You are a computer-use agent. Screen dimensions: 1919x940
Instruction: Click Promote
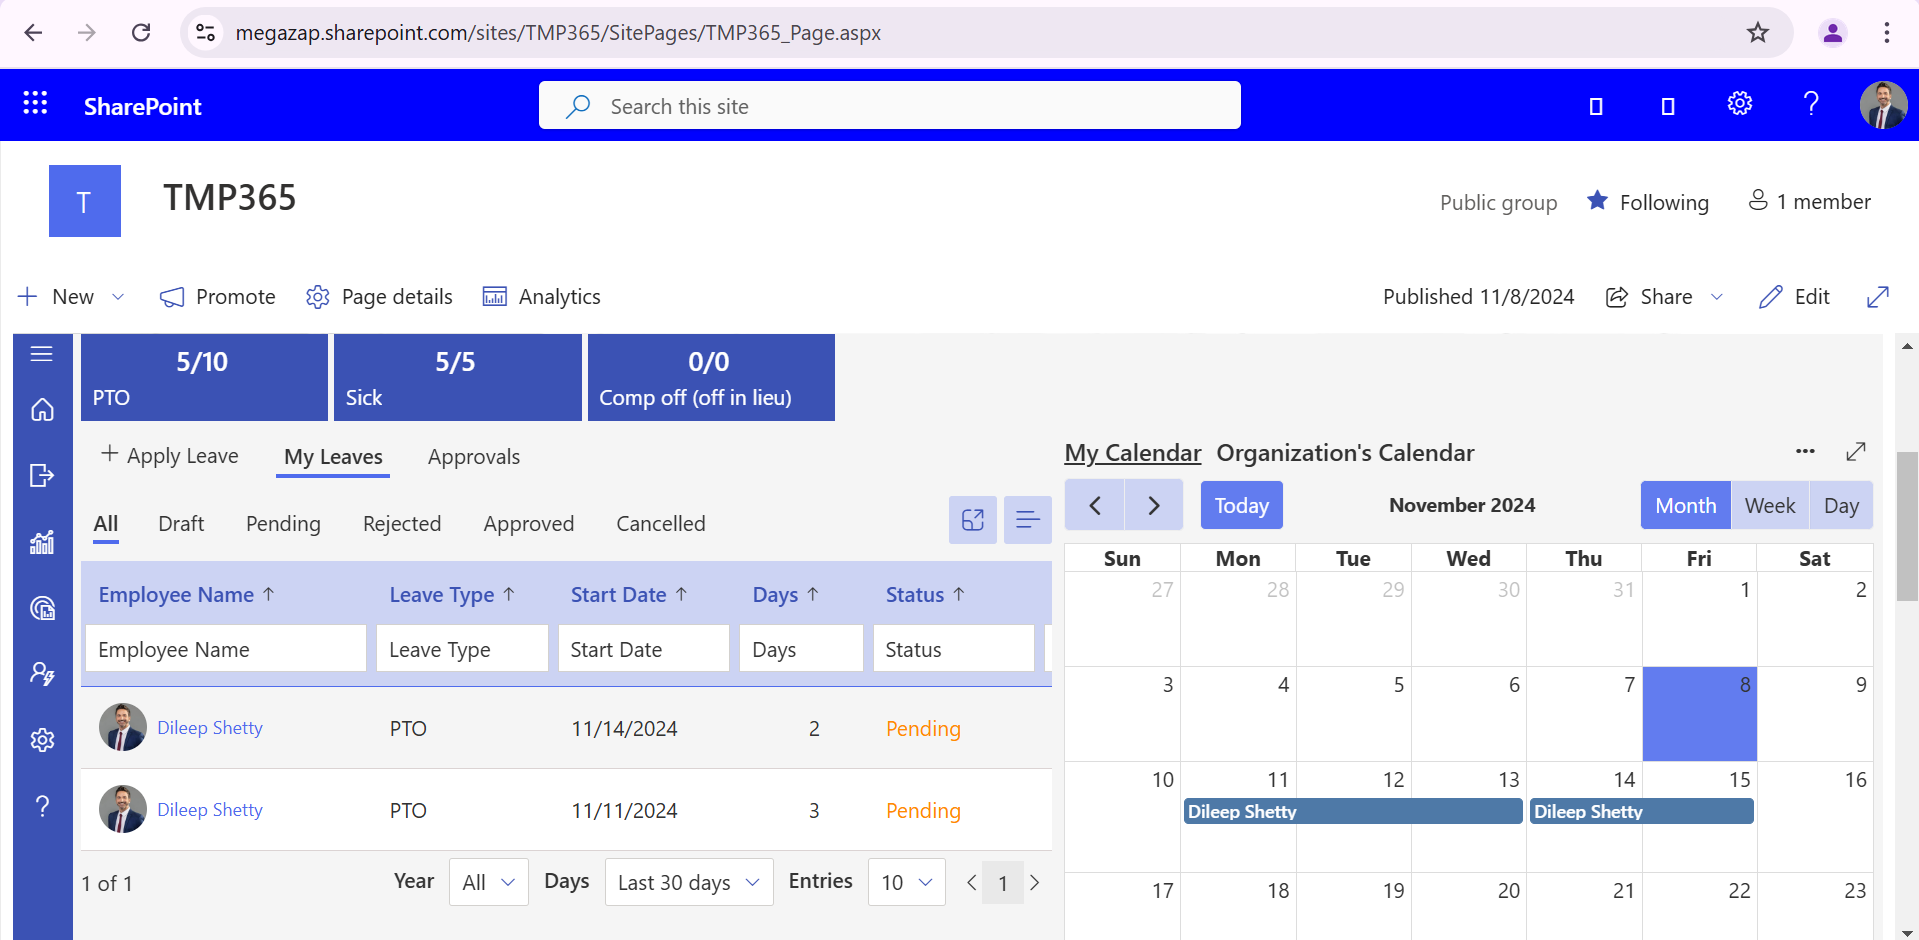[218, 297]
